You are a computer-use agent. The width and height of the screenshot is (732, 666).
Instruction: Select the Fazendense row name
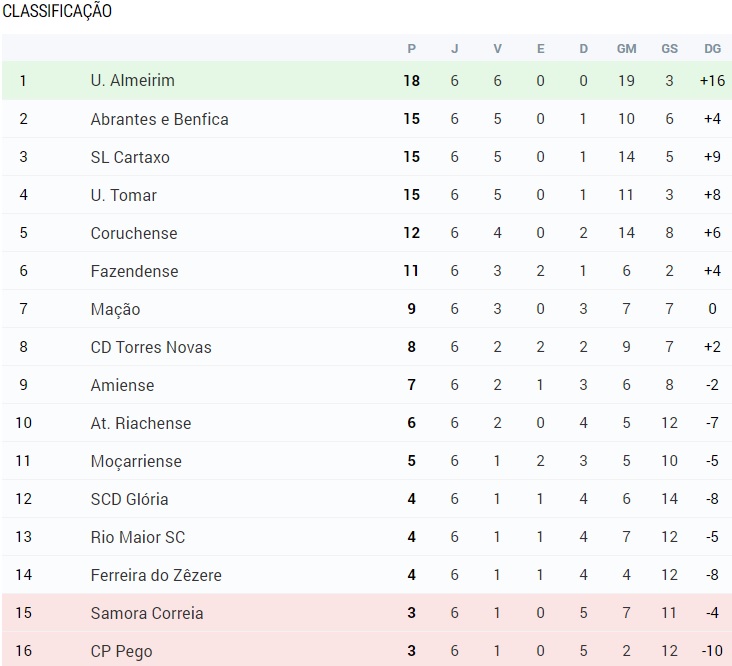point(134,271)
